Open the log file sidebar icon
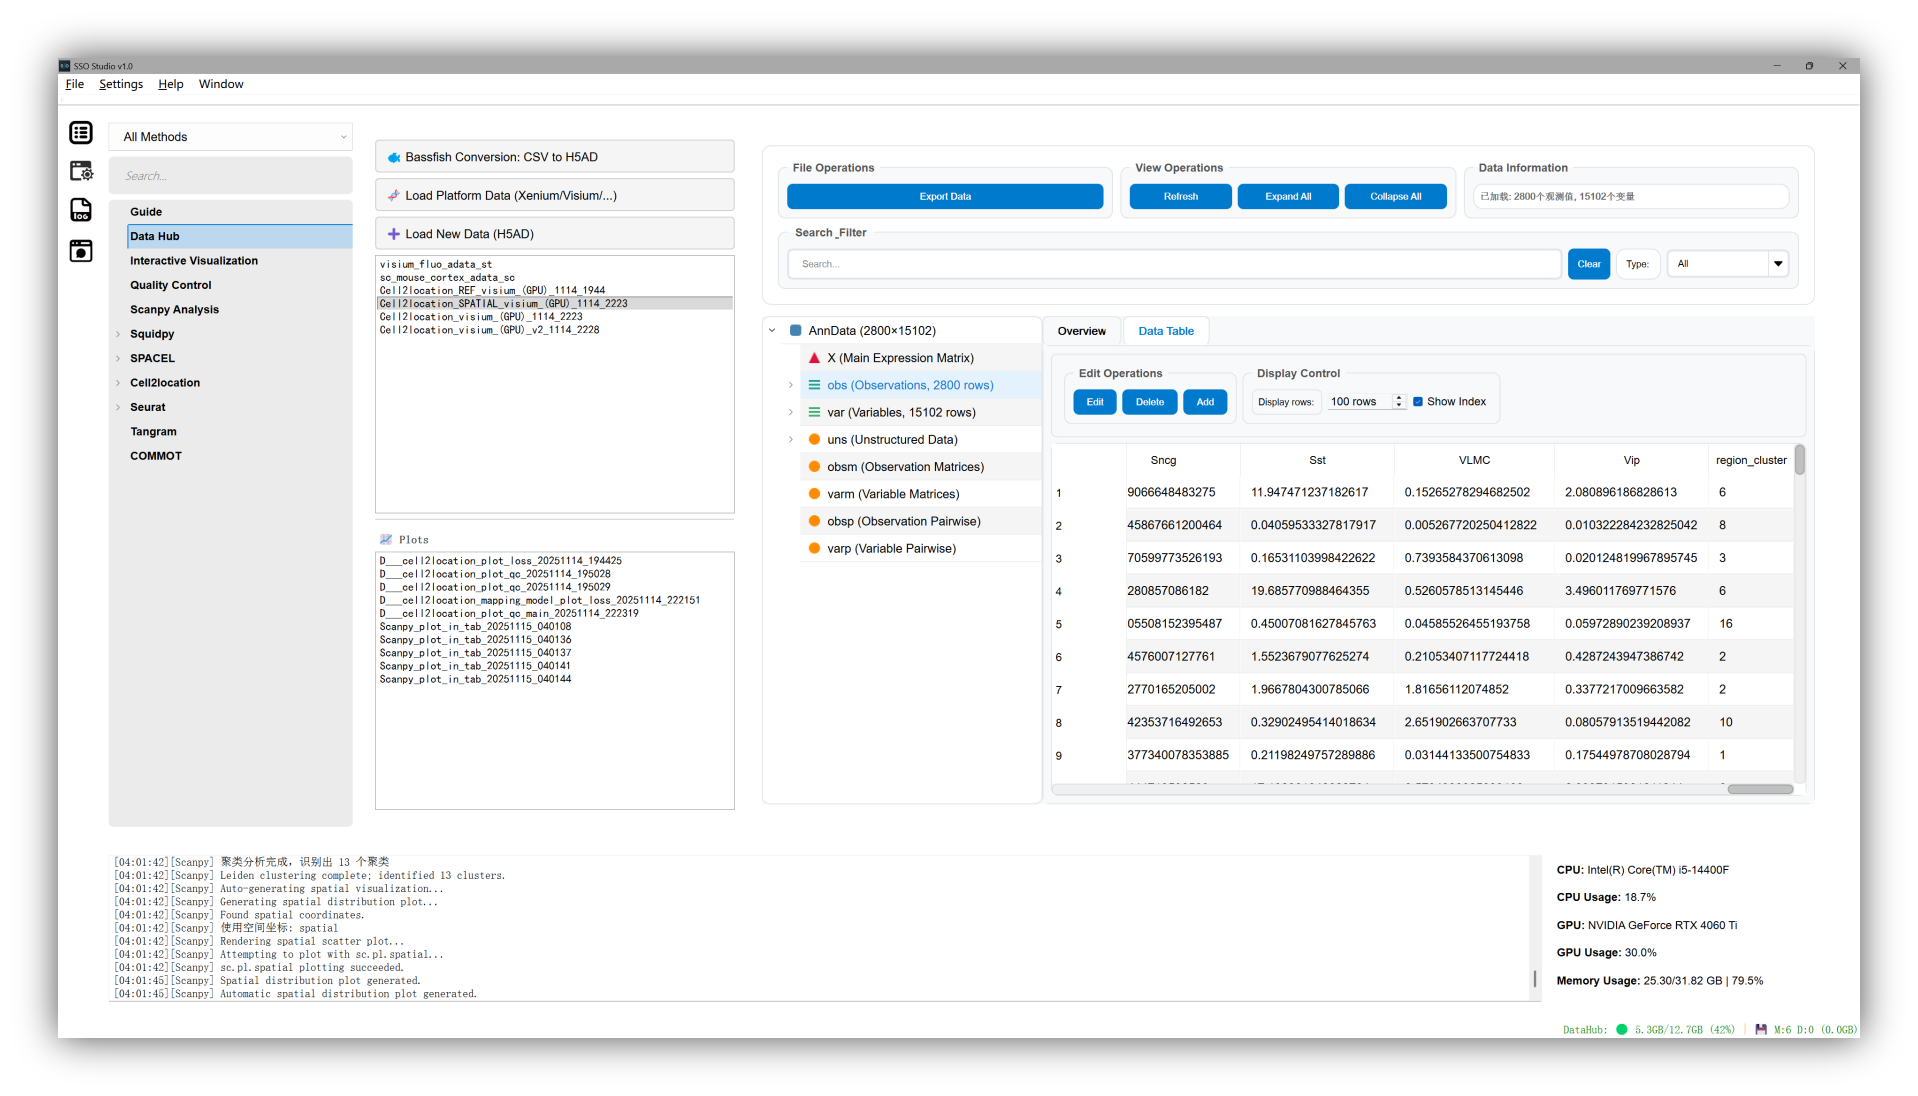This screenshot has height=1096, width=1918. [x=81, y=210]
